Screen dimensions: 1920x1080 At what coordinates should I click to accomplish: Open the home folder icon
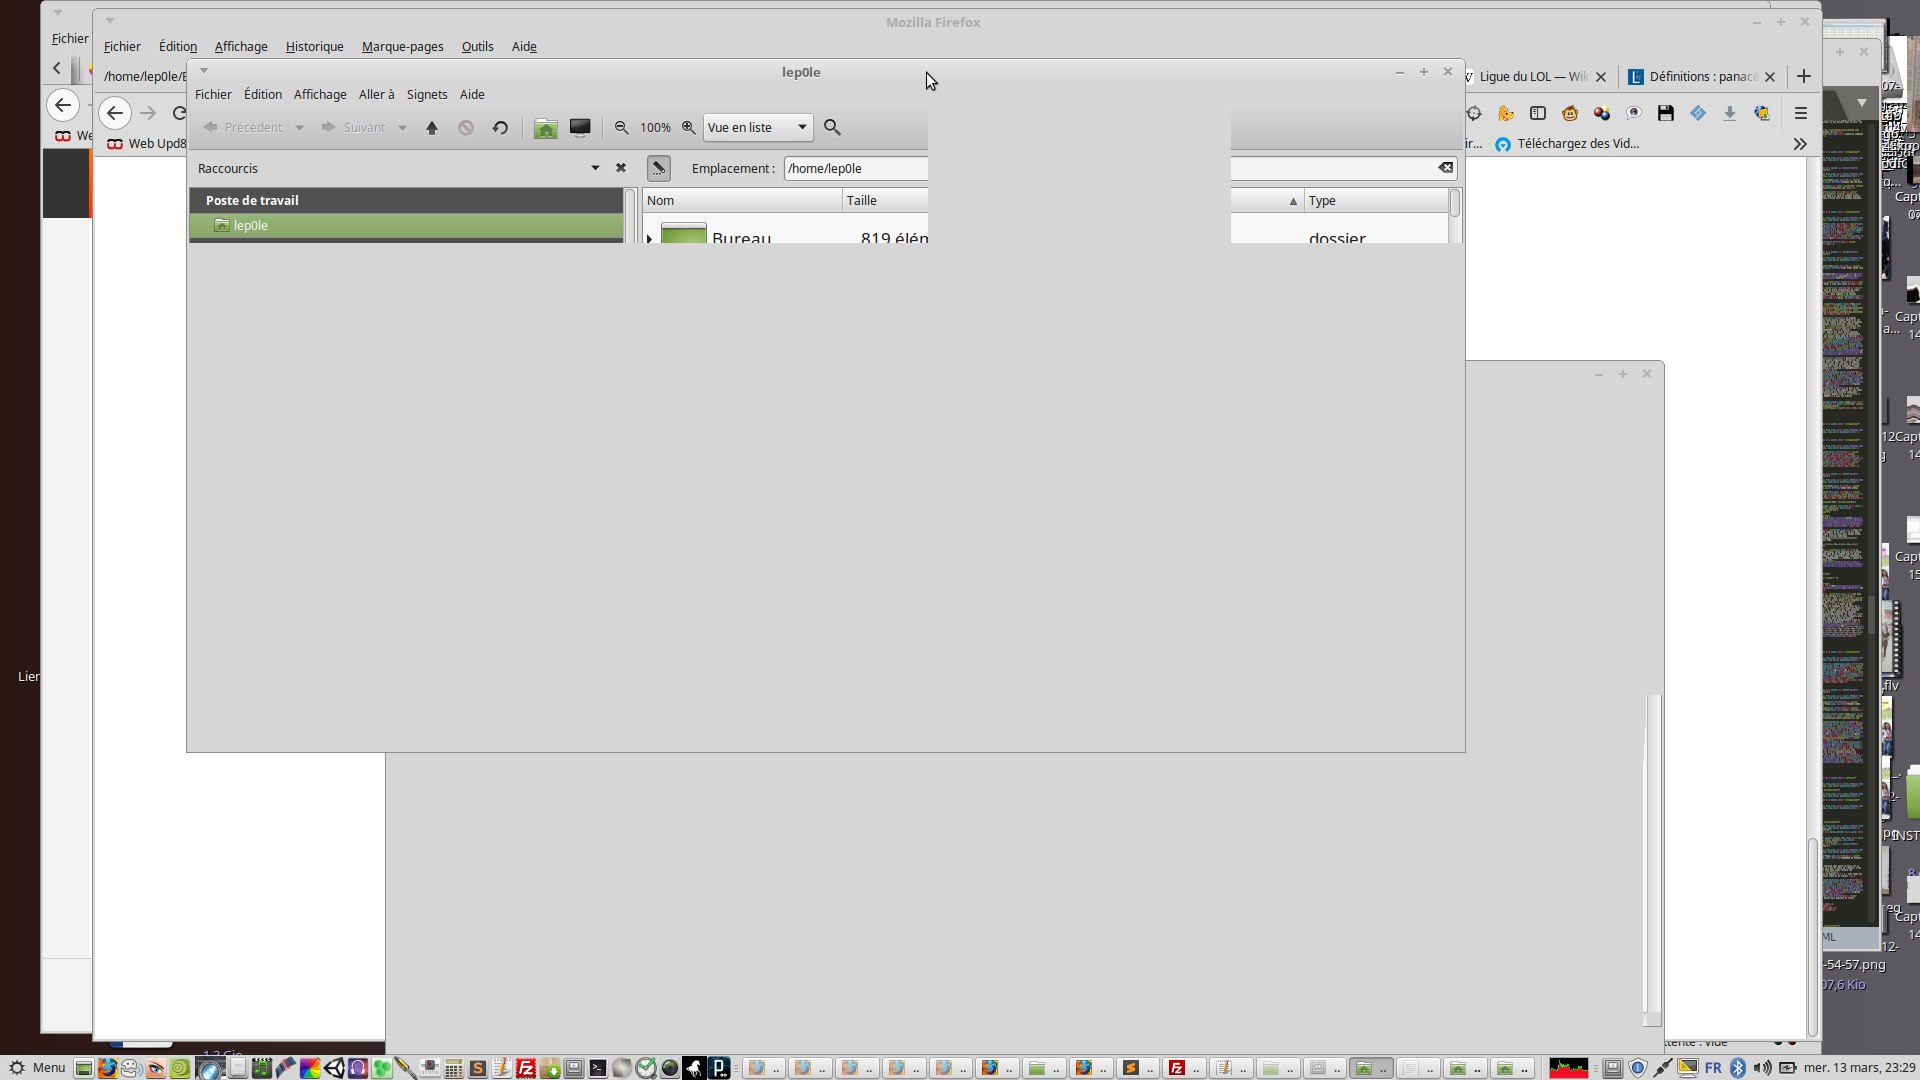click(x=545, y=128)
